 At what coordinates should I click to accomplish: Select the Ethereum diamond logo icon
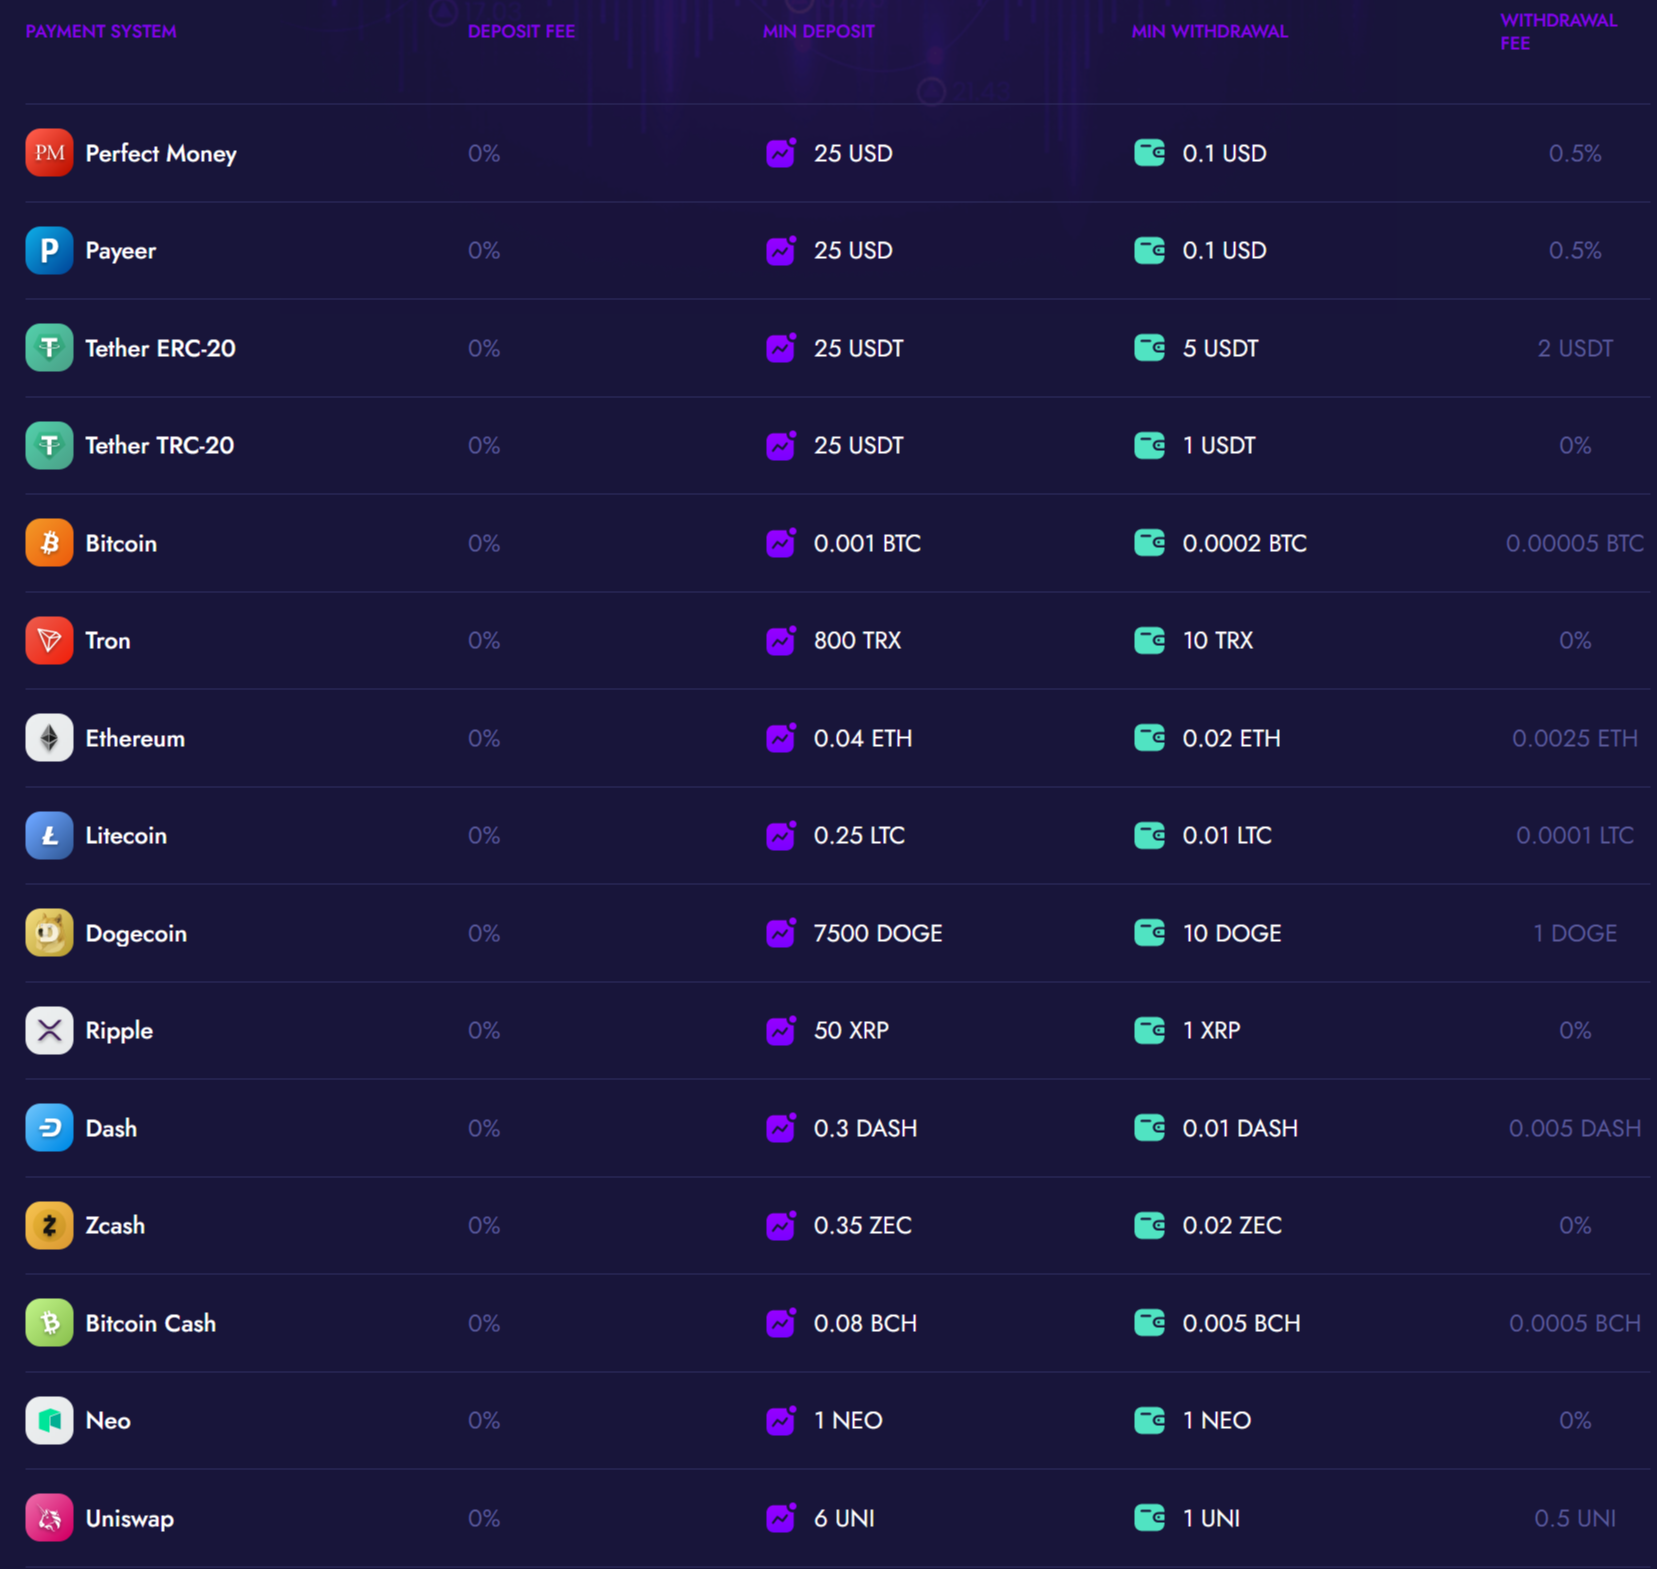coord(49,738)
